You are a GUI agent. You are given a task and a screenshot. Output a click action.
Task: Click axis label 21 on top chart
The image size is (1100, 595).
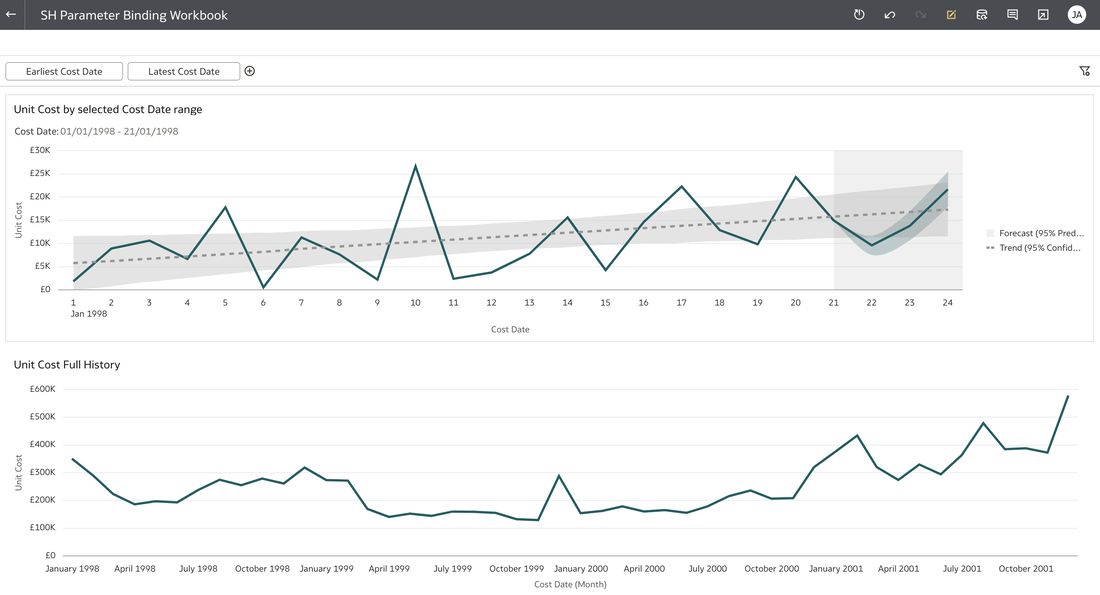[x=833, y=302]
